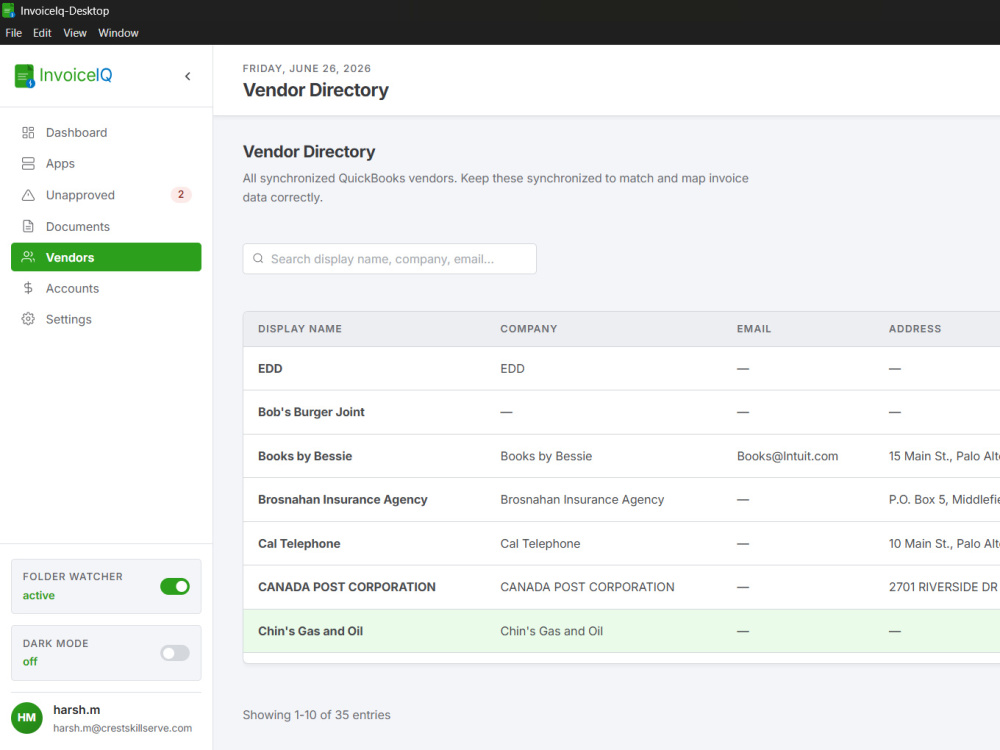Click CANADA POST CORPORATION company cell
This screenshot has height=750, width=1000.
coord(587,587)
